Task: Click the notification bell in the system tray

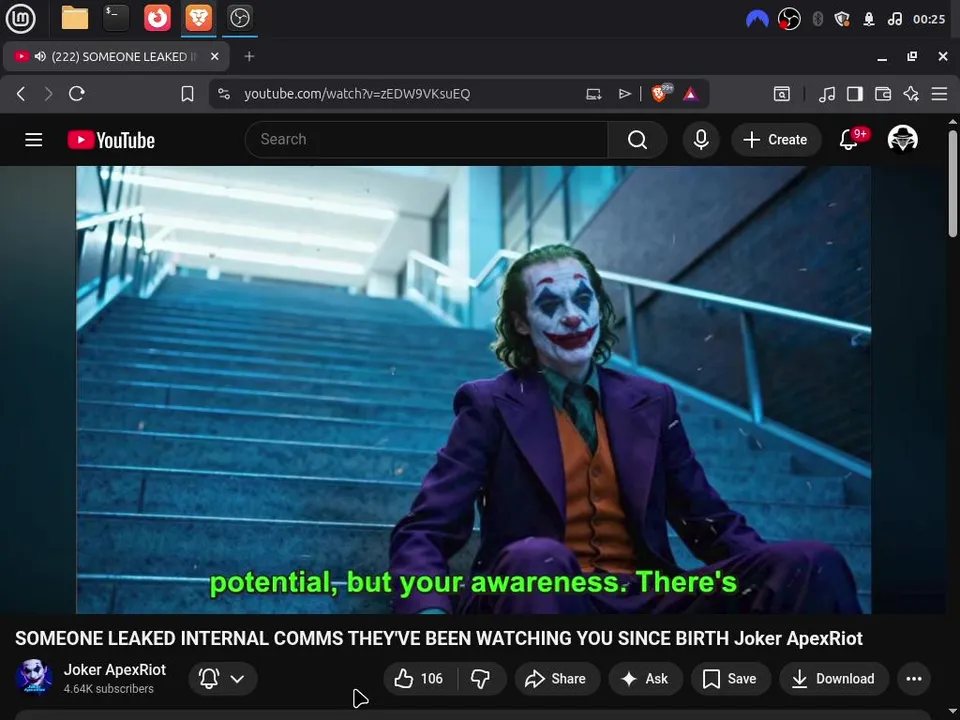Action: [x=869, y=19]
